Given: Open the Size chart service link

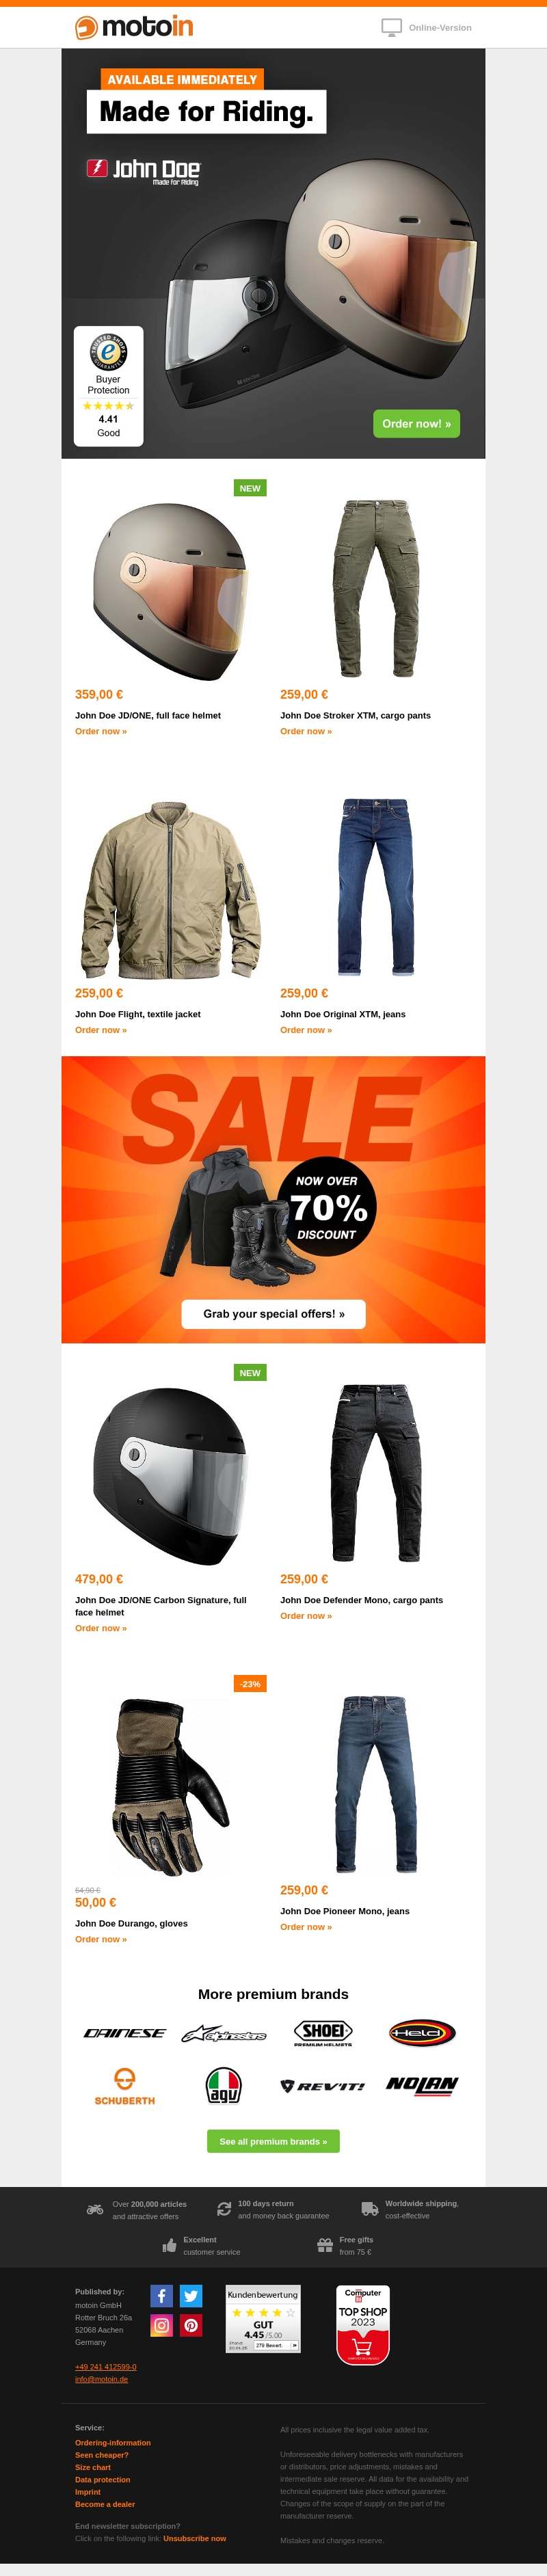Looking at the screenshot, I should 93,2467.
